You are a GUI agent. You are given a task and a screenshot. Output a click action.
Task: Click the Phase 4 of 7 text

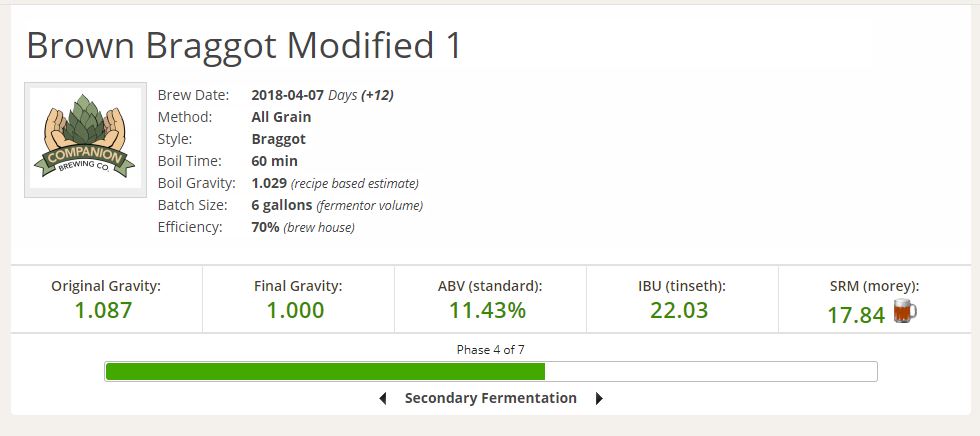point(491,350)
